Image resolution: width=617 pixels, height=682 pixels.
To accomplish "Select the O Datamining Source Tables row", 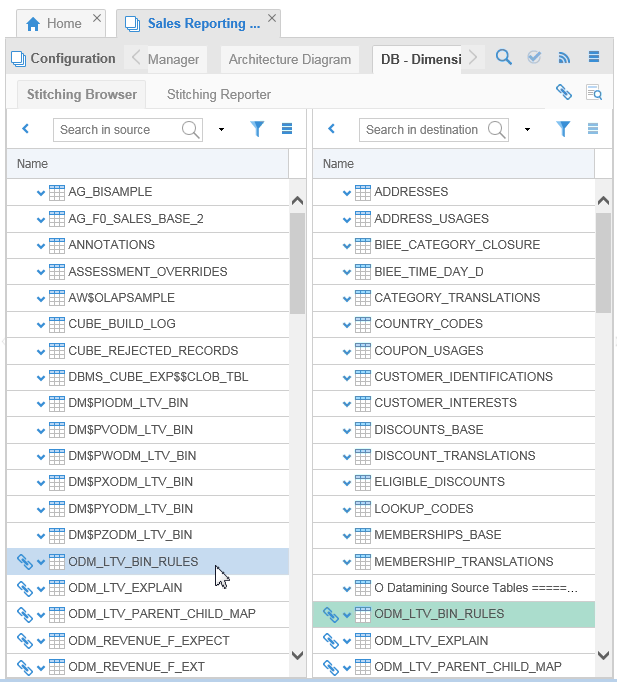I will [454, 588].
